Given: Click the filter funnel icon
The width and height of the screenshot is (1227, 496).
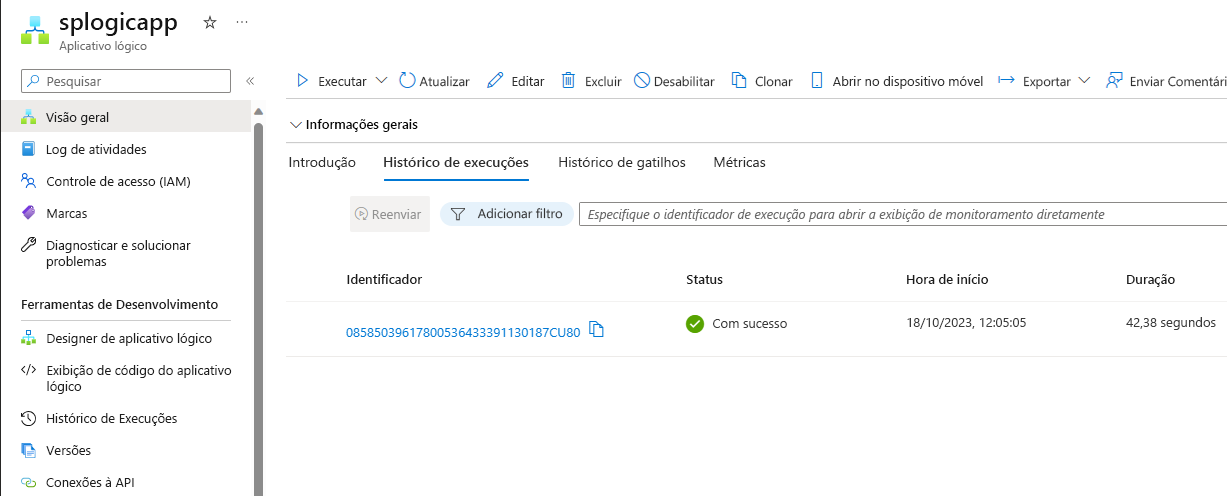Looking at the screenshot, I should point(458,214).
